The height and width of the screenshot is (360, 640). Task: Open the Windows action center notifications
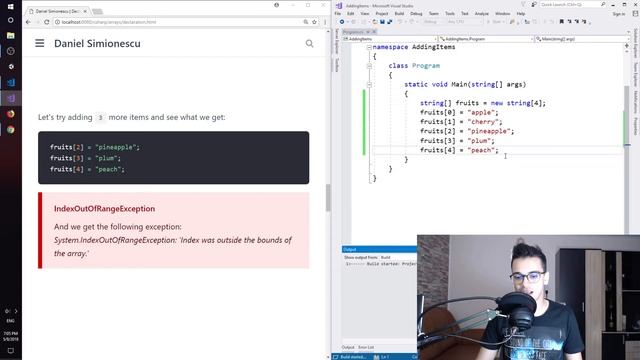11,351
